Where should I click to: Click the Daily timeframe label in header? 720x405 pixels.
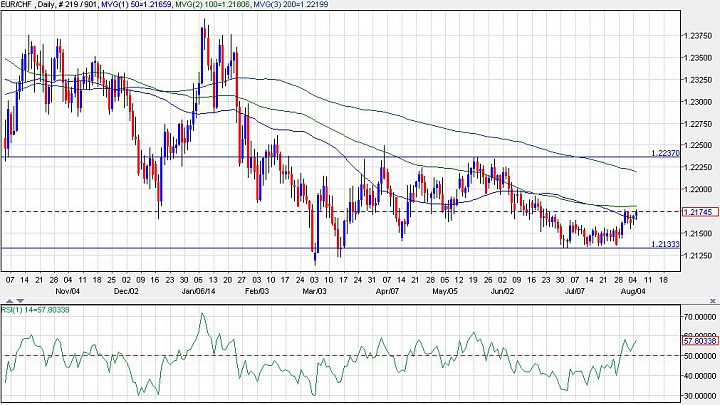click(x=46, y=4)
